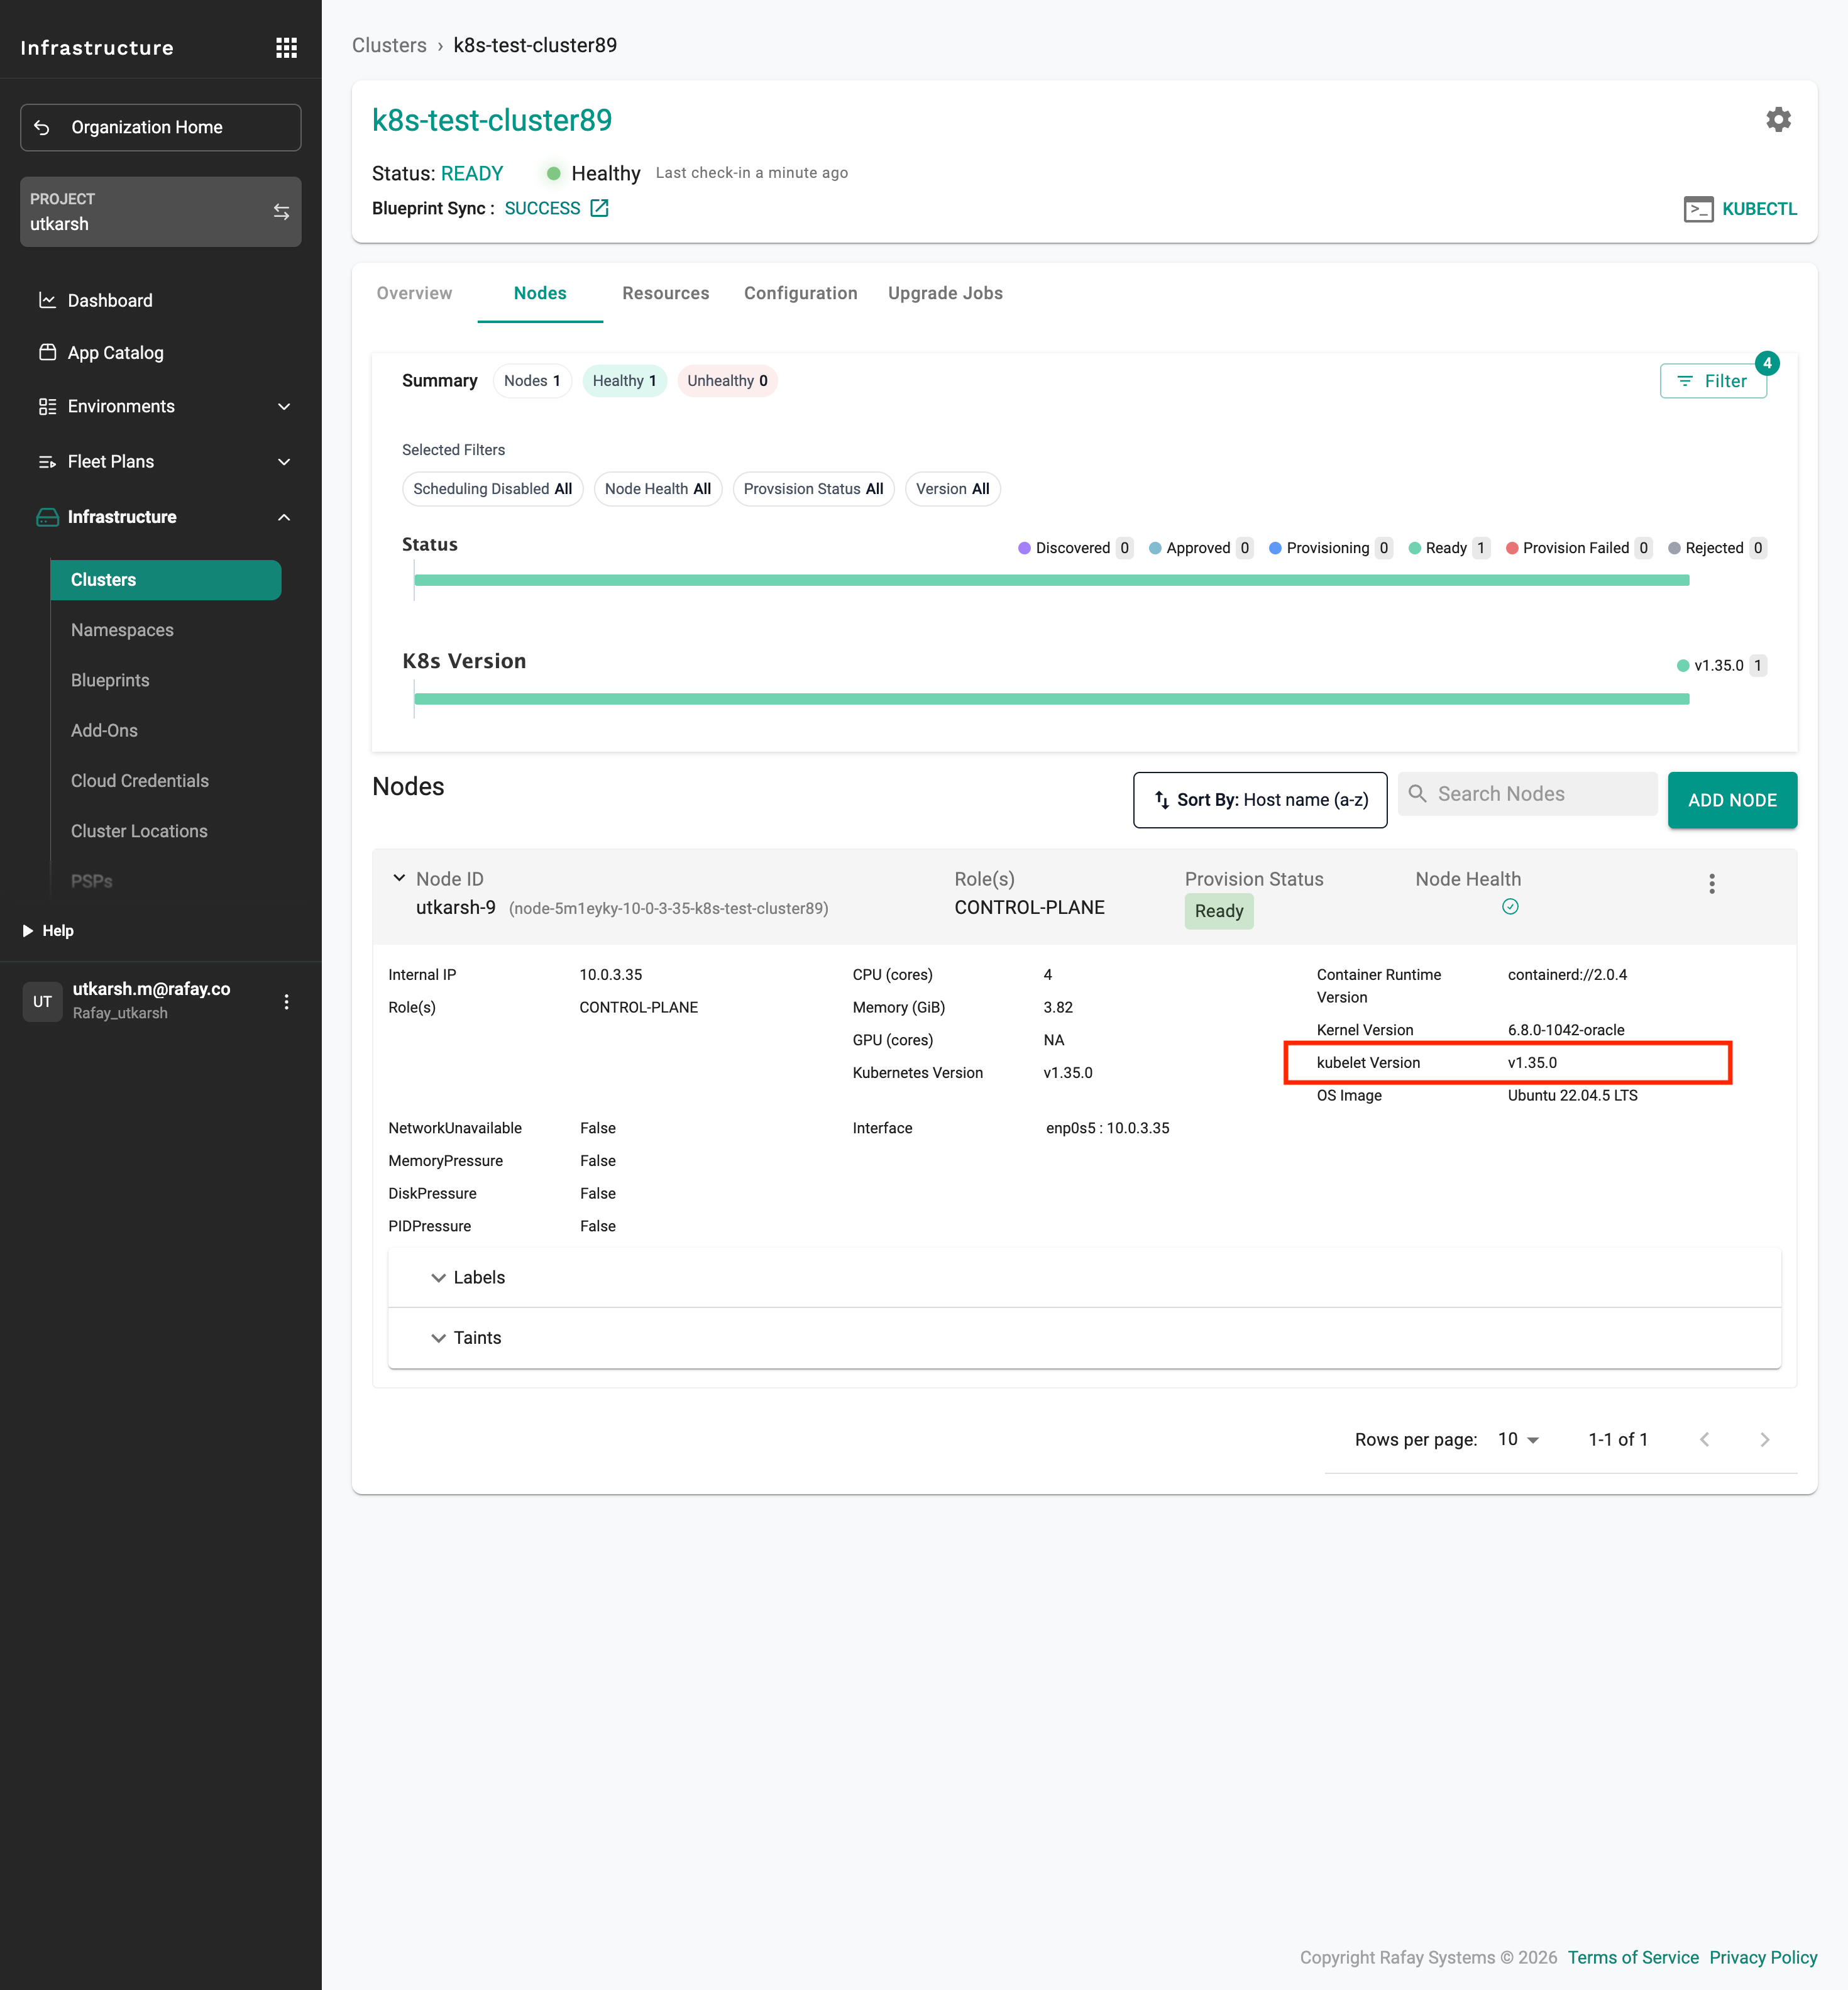Click the Node Health checkmark icon
The image size is (1848, 1990).
(x=1510, y=907)
